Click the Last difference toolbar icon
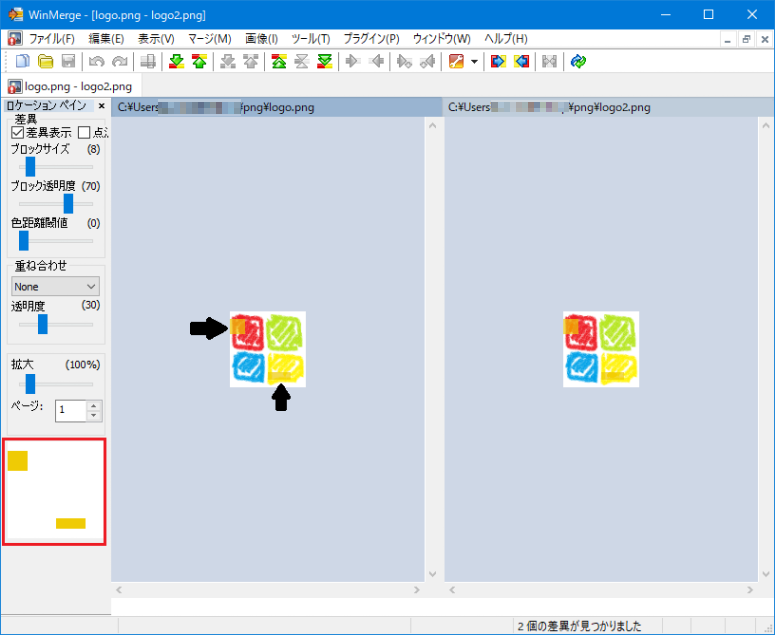Image resolution: width=775 pixels, height=635 pixels. 324,62
